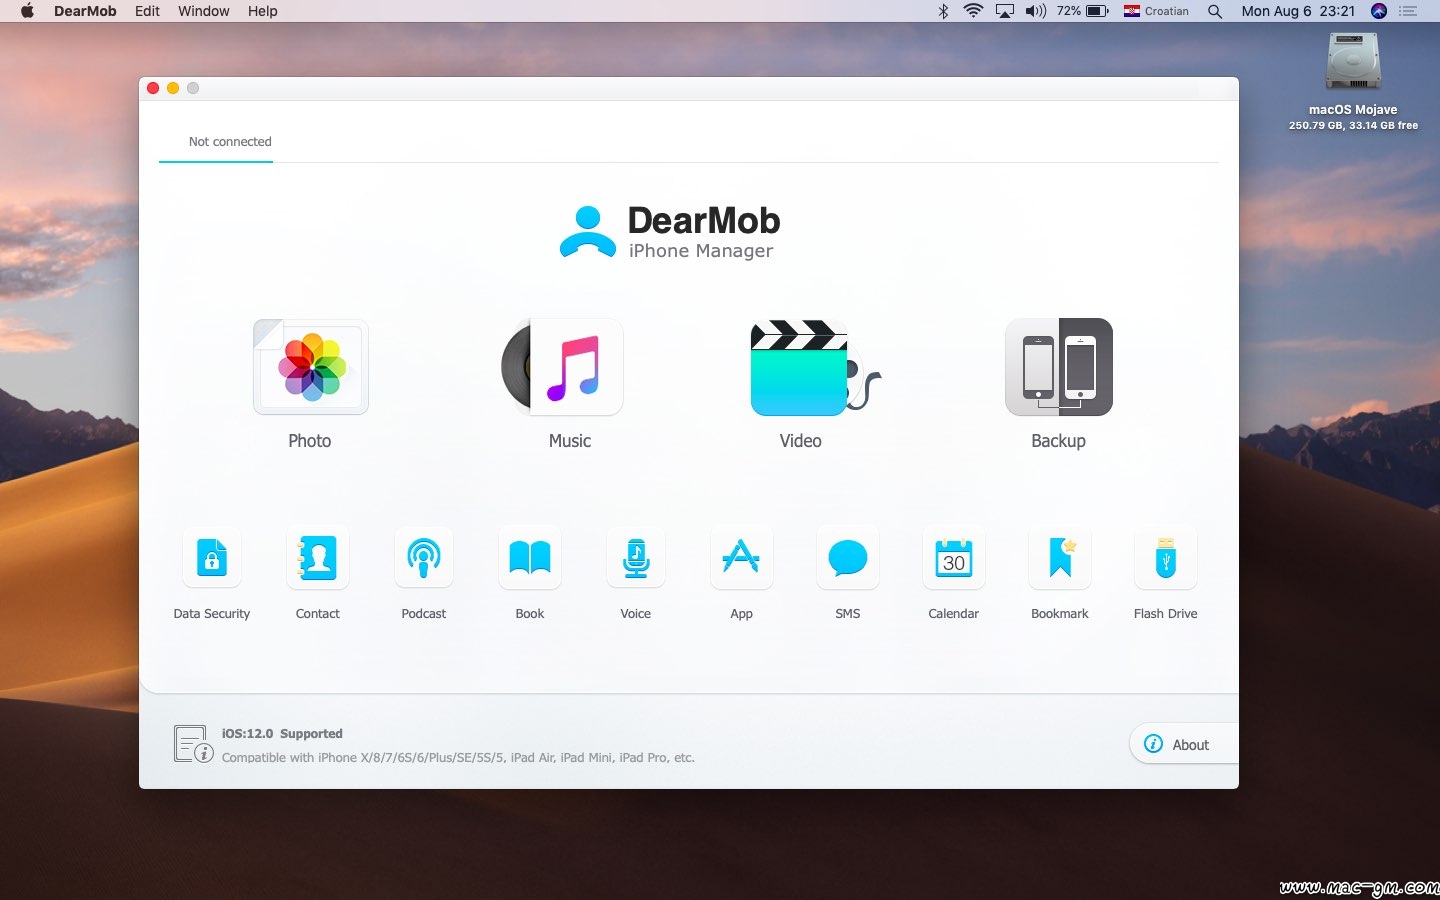The image size is (1440, 900).
Task: Open the Podcast icon
Action: click(424, 558)
